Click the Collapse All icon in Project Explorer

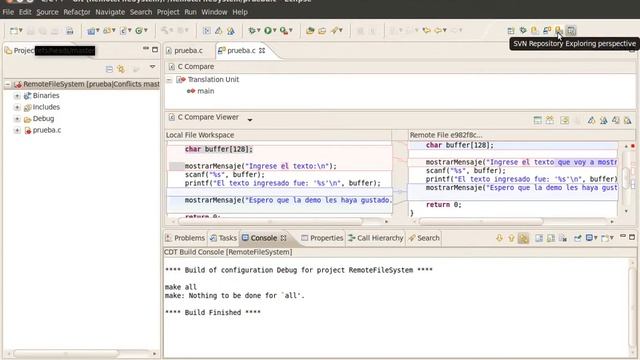tap(109, 69)
